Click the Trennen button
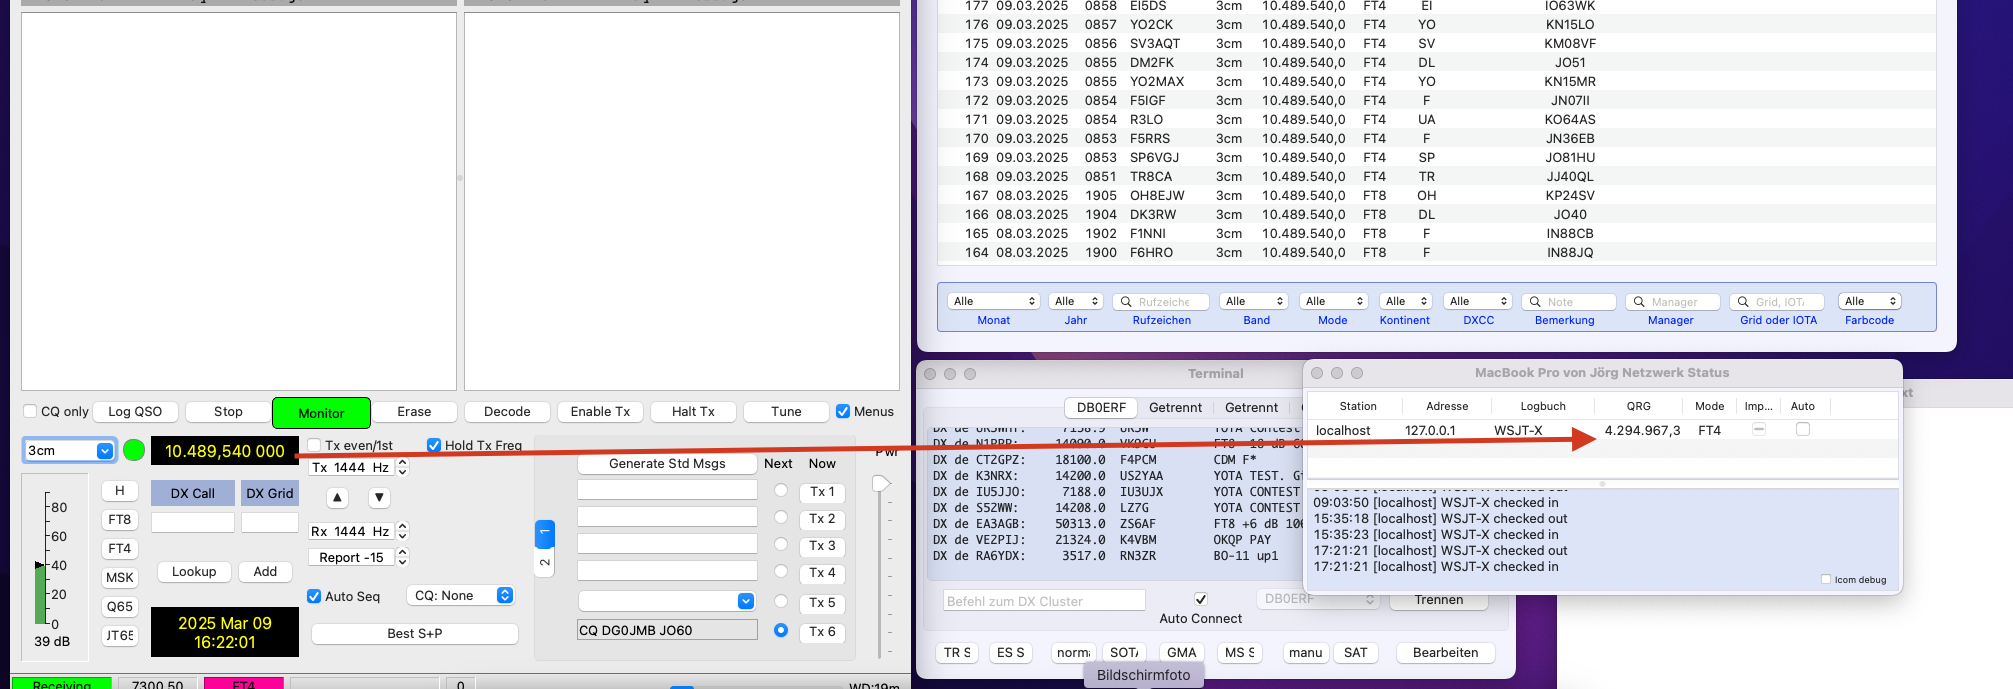The height and width of the screenshot is (689, 2013). click(x=1438, y=600)
